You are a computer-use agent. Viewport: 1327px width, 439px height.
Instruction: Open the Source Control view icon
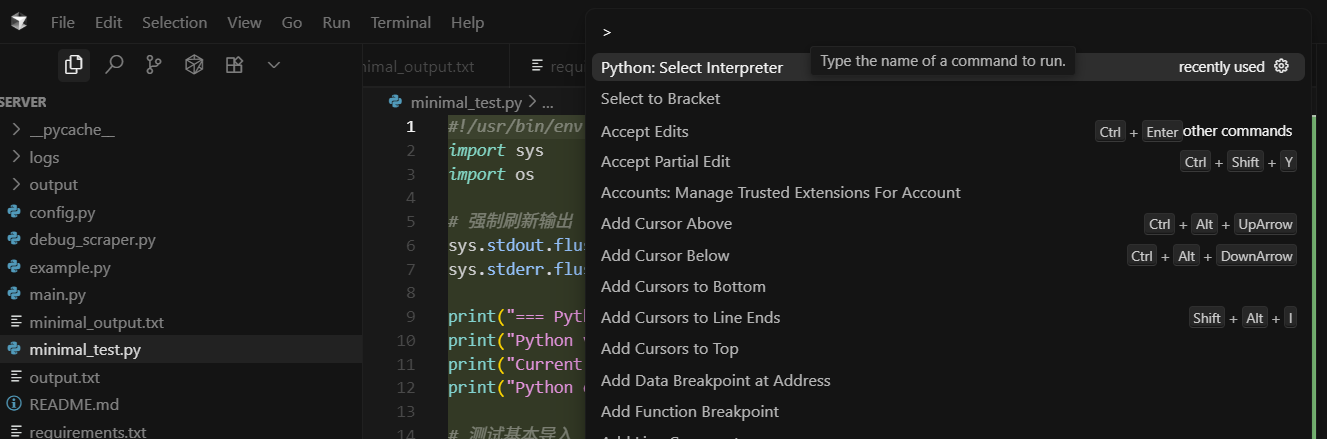(154, 65)
